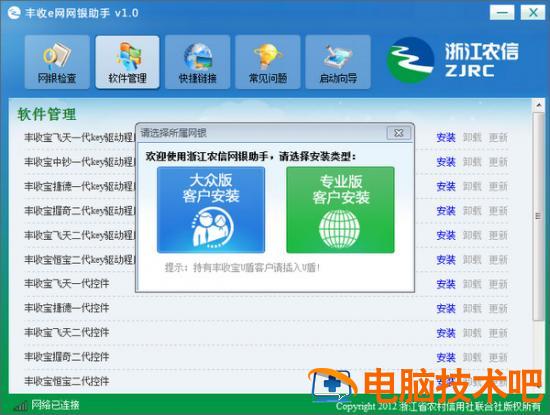Click 更新 for 丰收宝飞天一代key驱动程序
The width and height of the screenshot is (550, 415).
pos(498,138)
